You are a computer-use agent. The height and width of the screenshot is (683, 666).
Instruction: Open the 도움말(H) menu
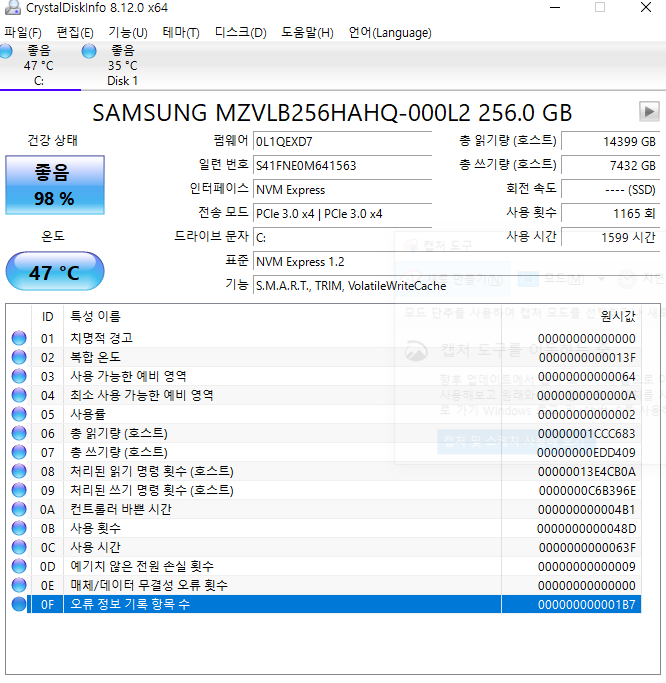pyautogui.click(x=307, y=33)
